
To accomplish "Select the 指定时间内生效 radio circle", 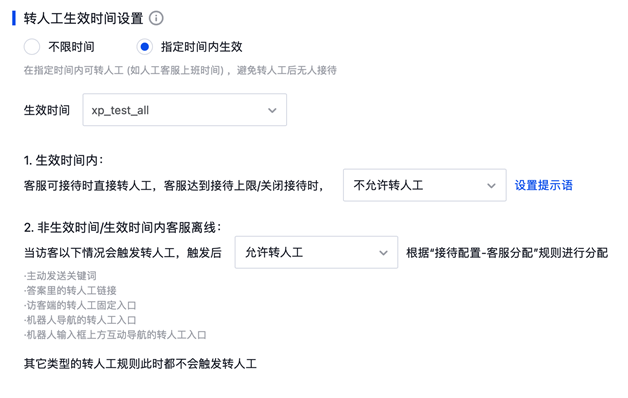I will tap(145, 47).
